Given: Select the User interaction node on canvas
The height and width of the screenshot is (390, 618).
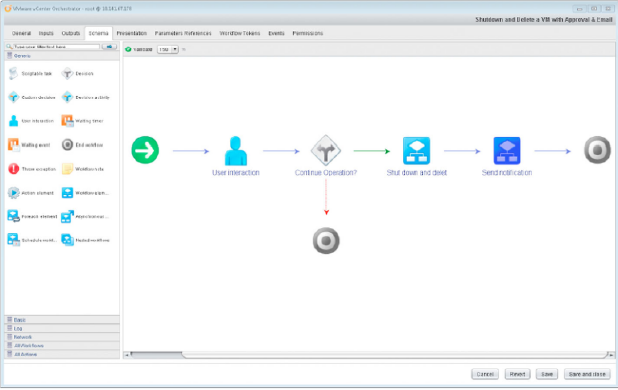Looking at the screenshot, I should [x=236, y=151].
